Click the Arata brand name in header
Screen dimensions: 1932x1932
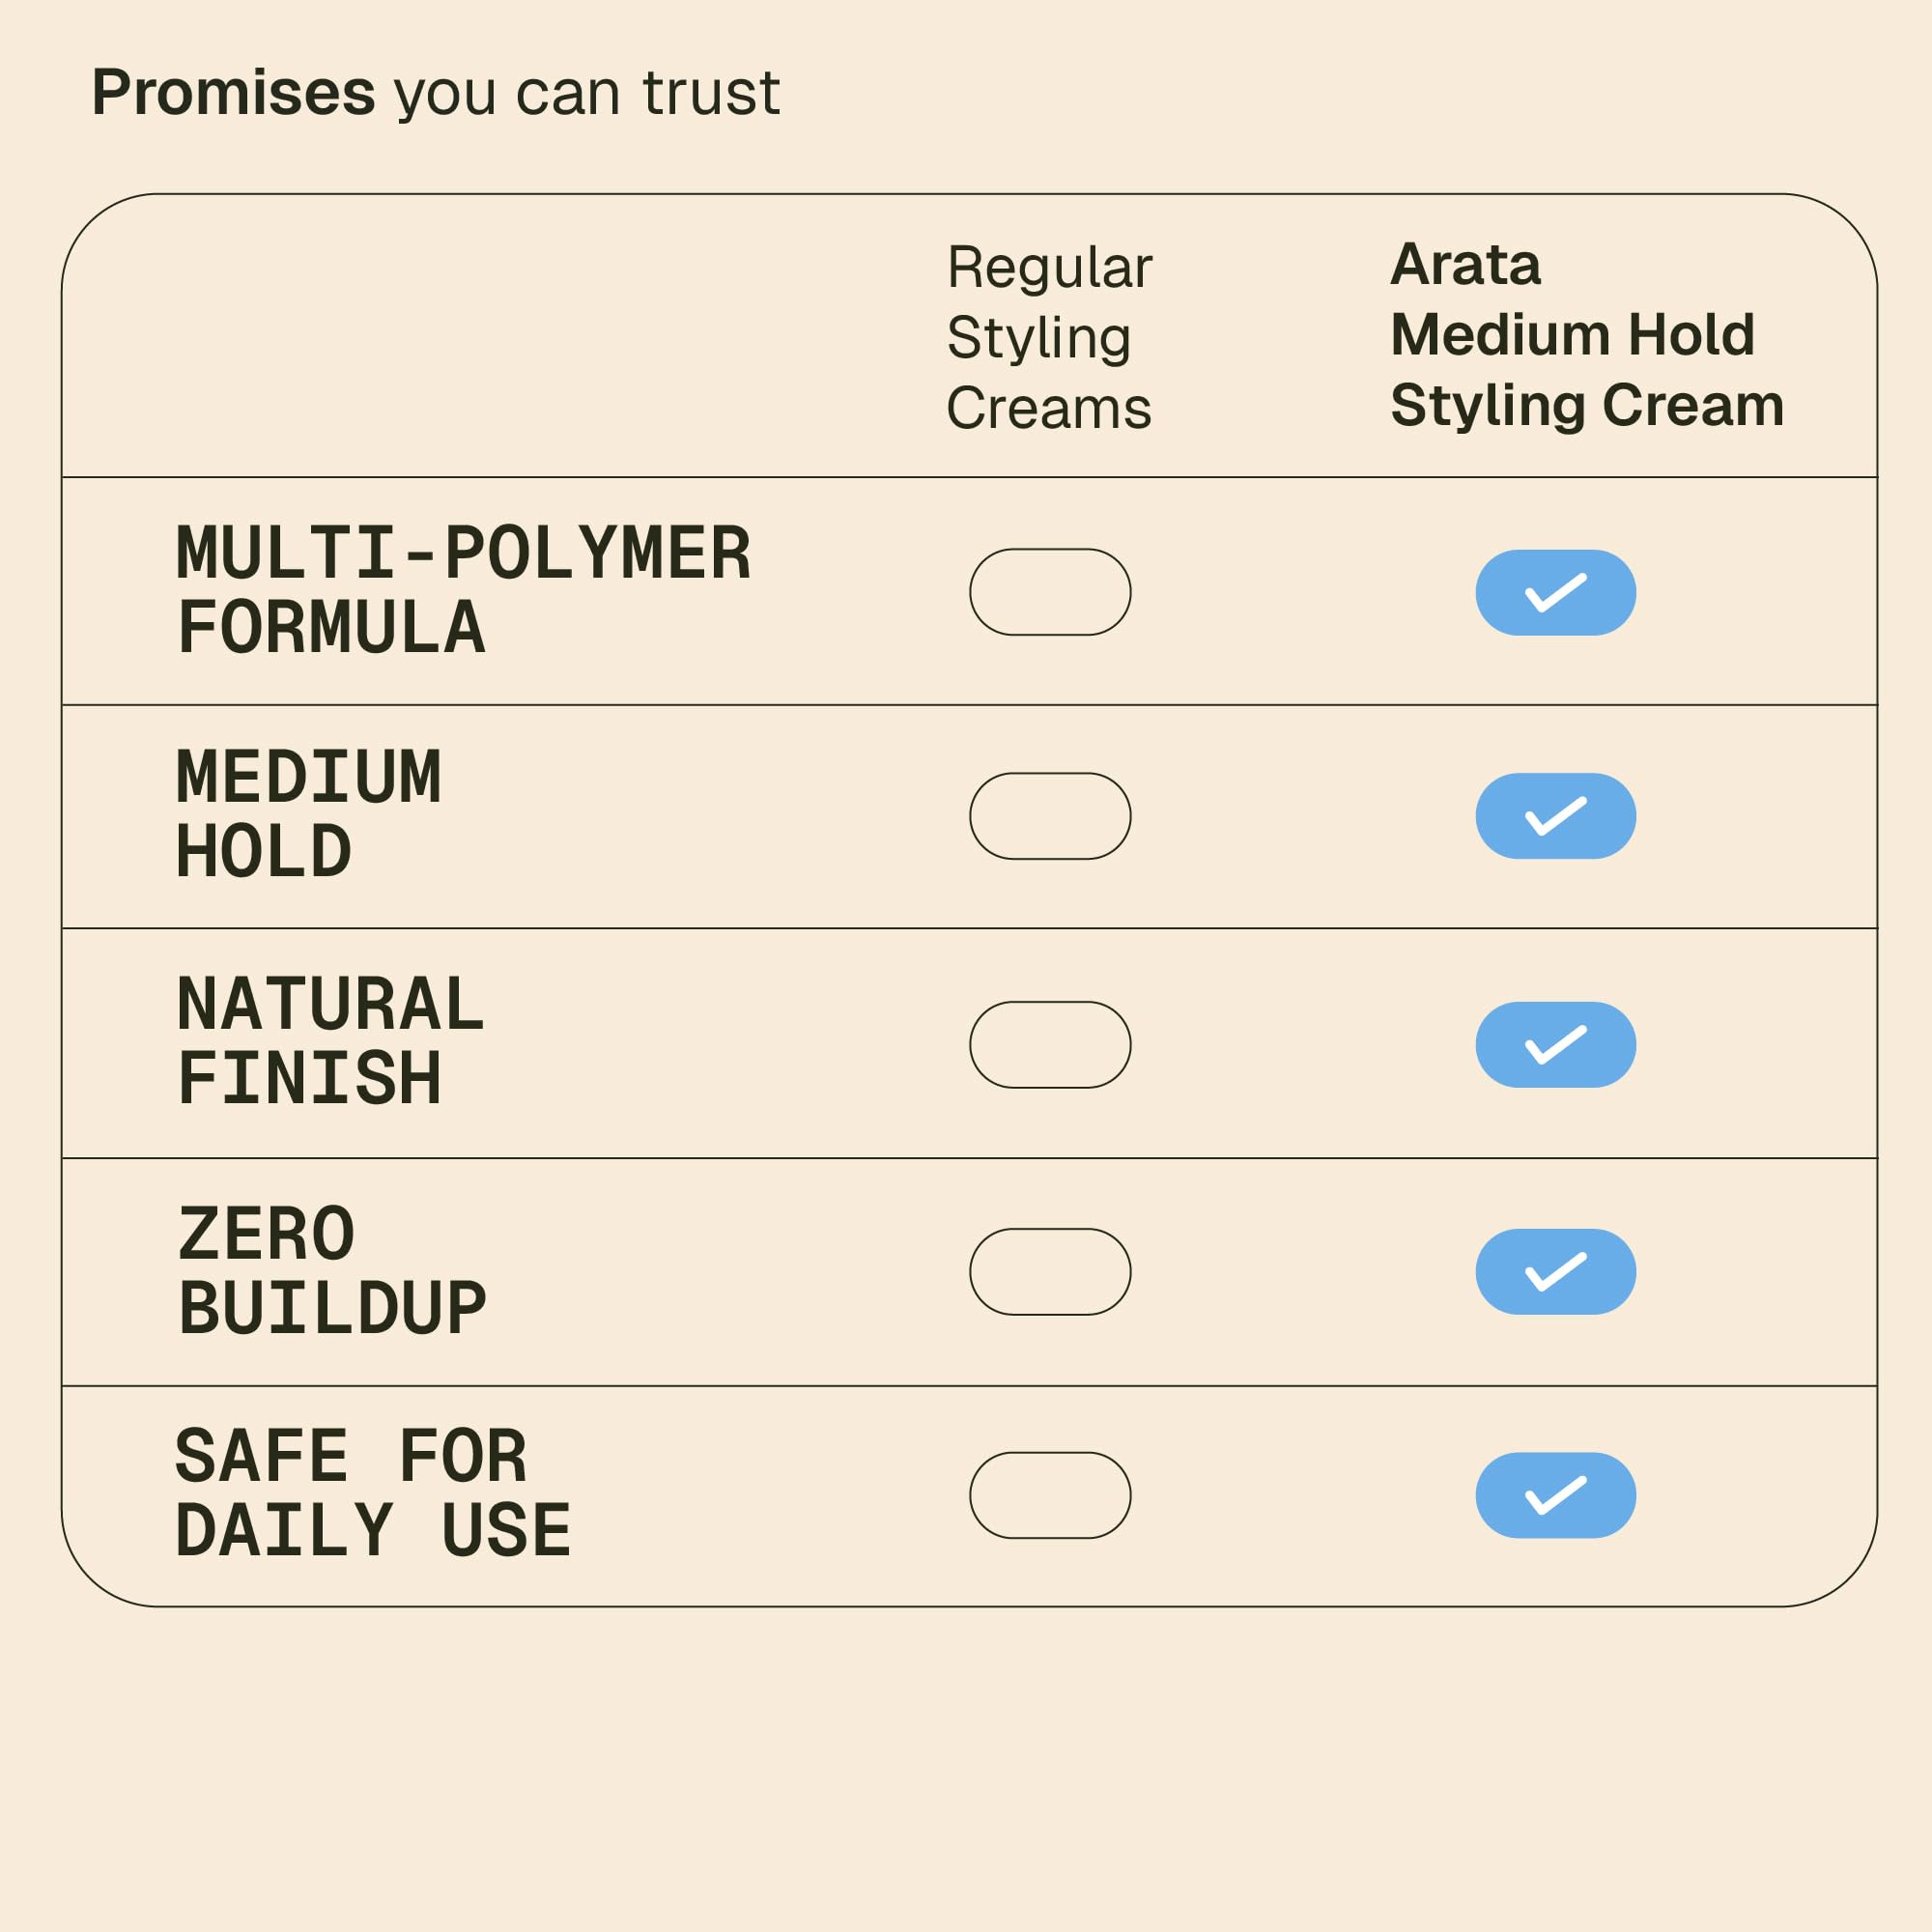point(1465,265)
